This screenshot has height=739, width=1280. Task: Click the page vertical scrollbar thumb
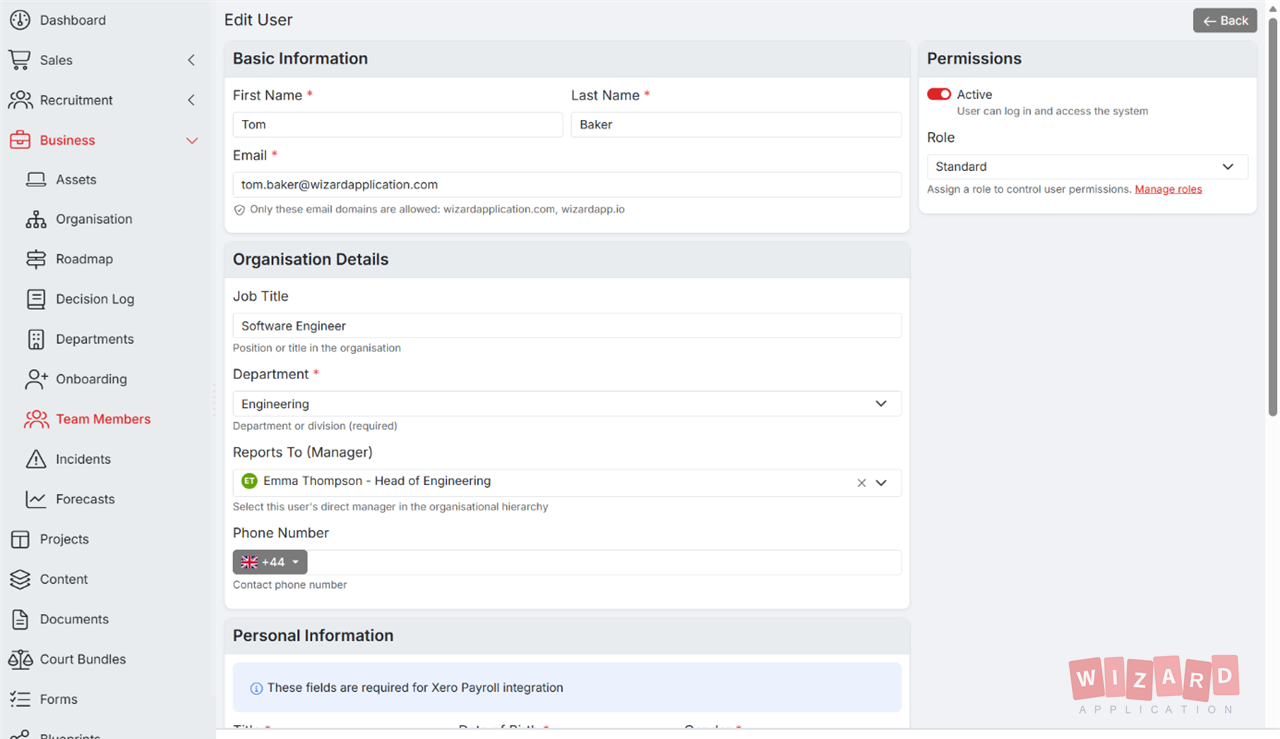[1273, 215]
